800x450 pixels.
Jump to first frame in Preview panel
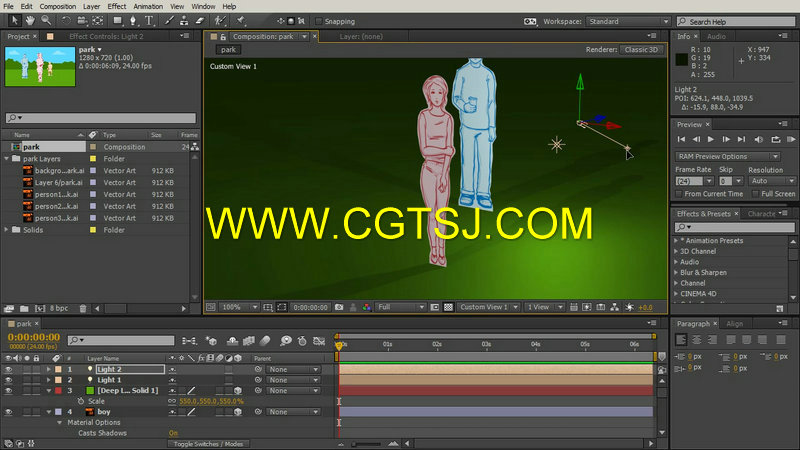[681, 139]
